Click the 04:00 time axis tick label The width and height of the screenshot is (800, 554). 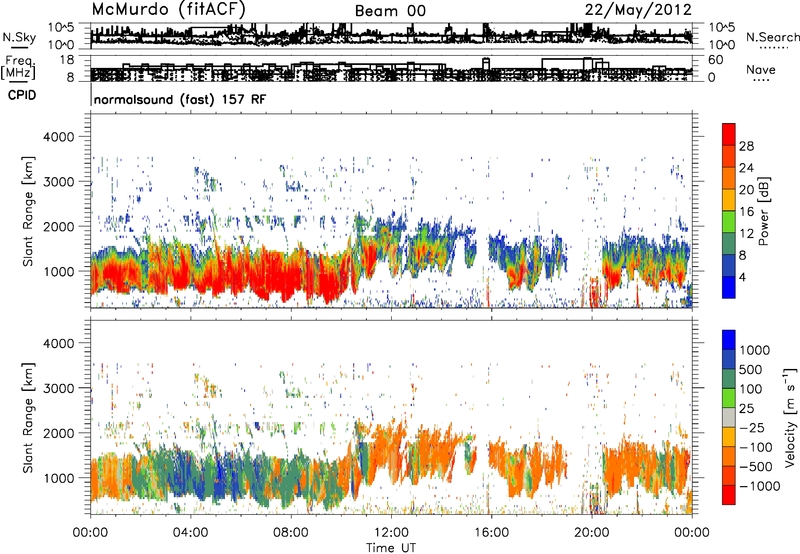coord(190,533)
